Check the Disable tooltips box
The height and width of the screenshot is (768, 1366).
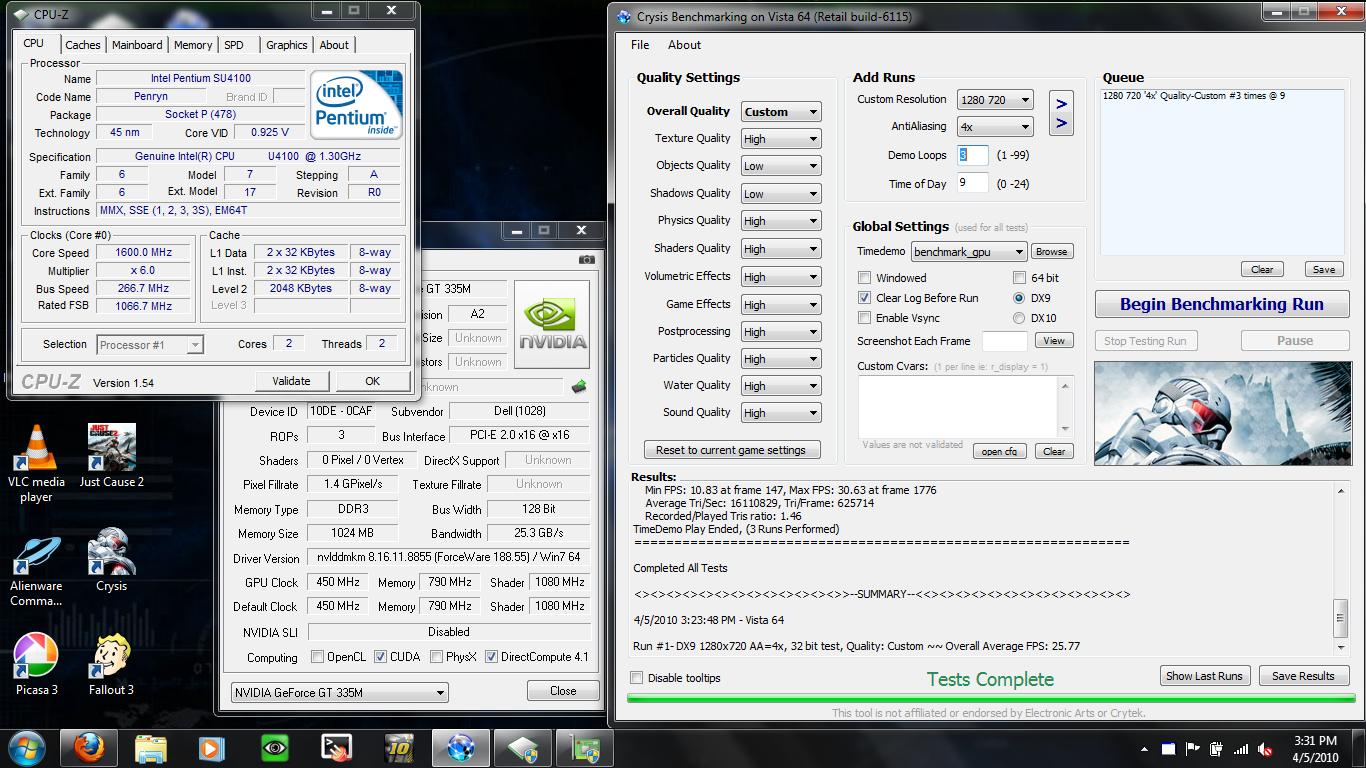[x=637, y=678]
